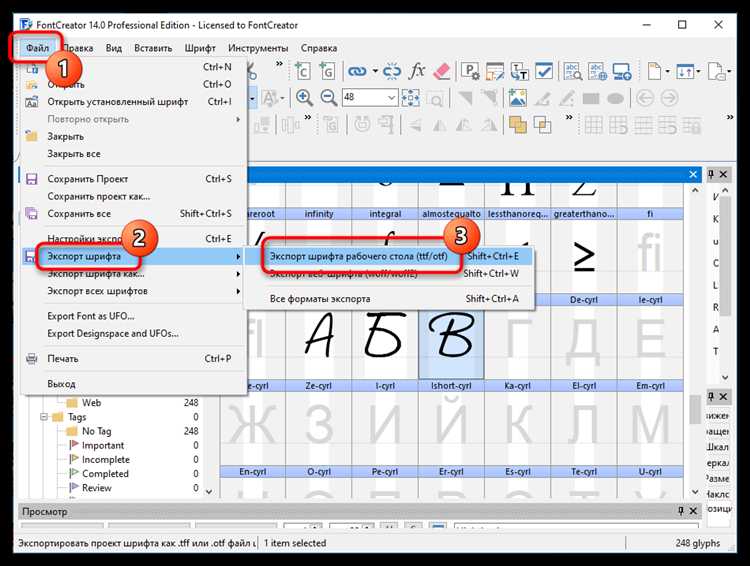This screenshot has width=750, height=566.
Task: Click the unlink broken chain icon
Action: coord(392,72)
